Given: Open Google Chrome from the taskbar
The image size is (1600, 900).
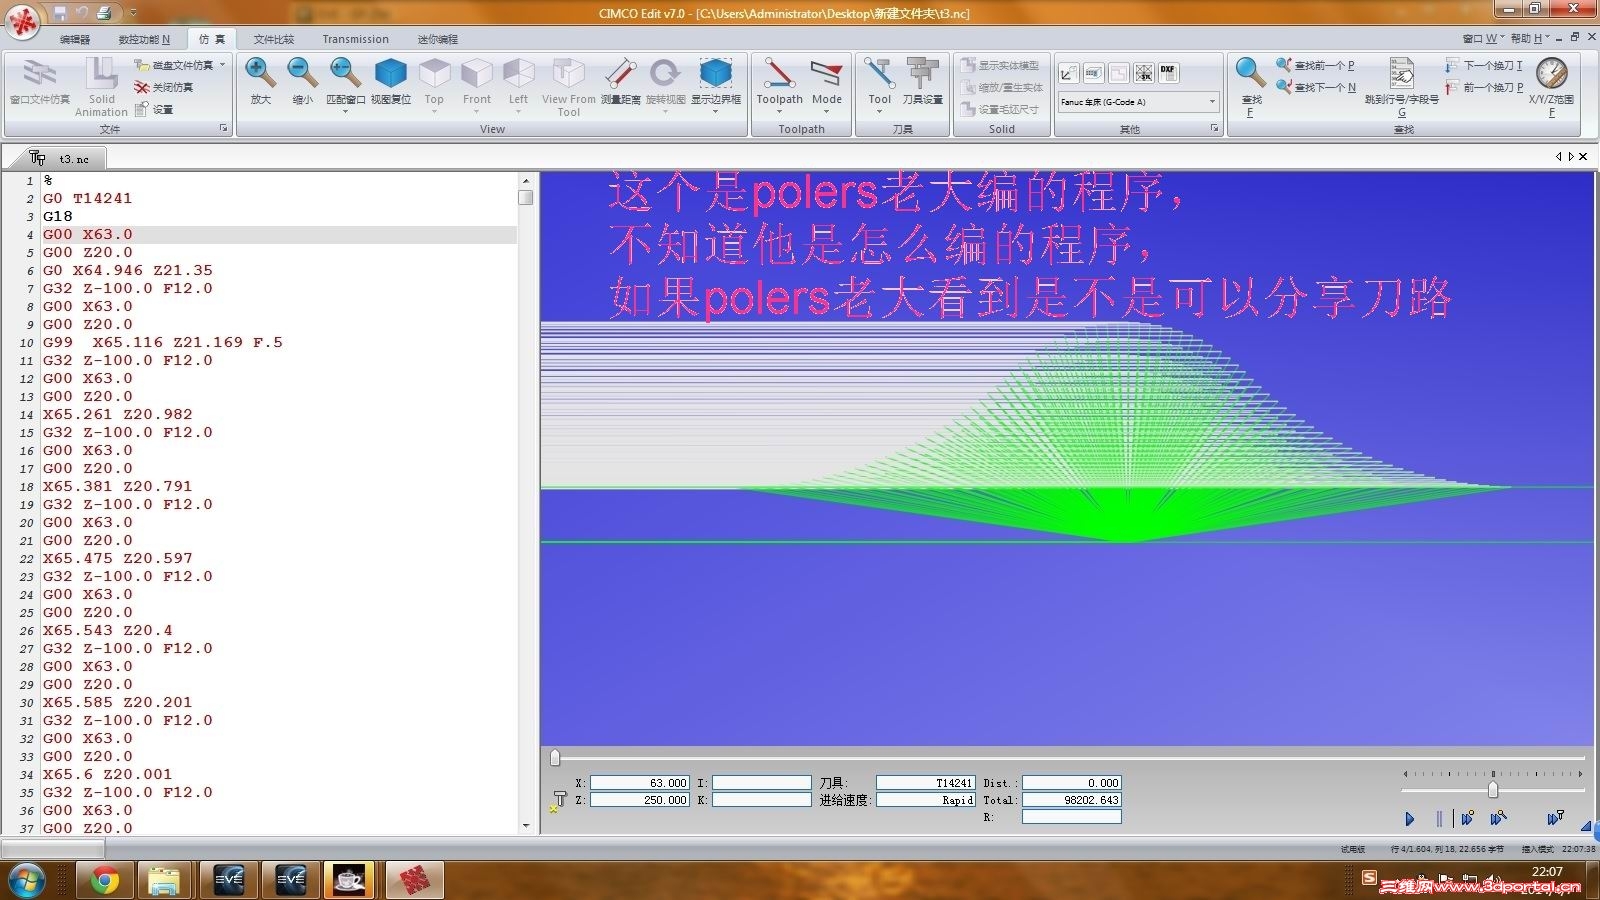Looking at the screenshot, I should point(103,881).
